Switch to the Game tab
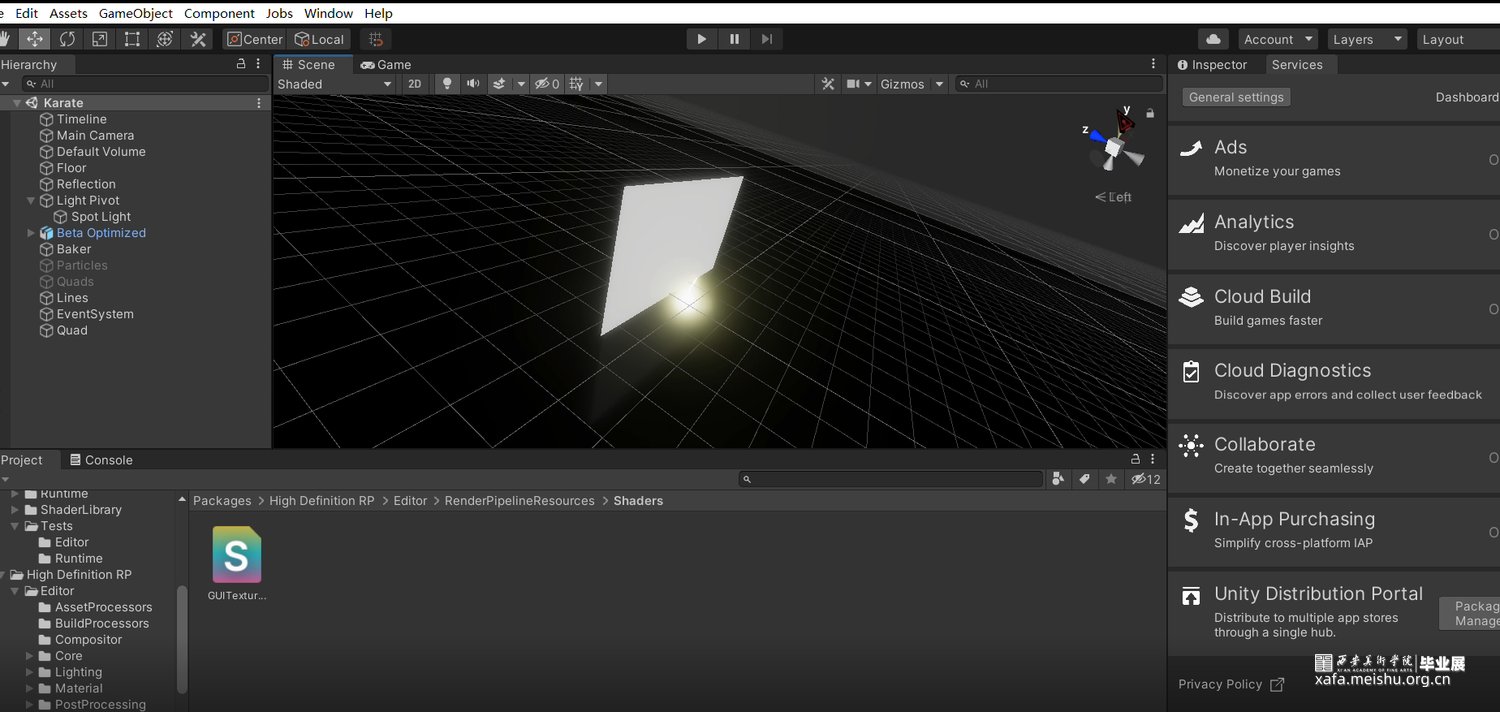 point(386,64)
